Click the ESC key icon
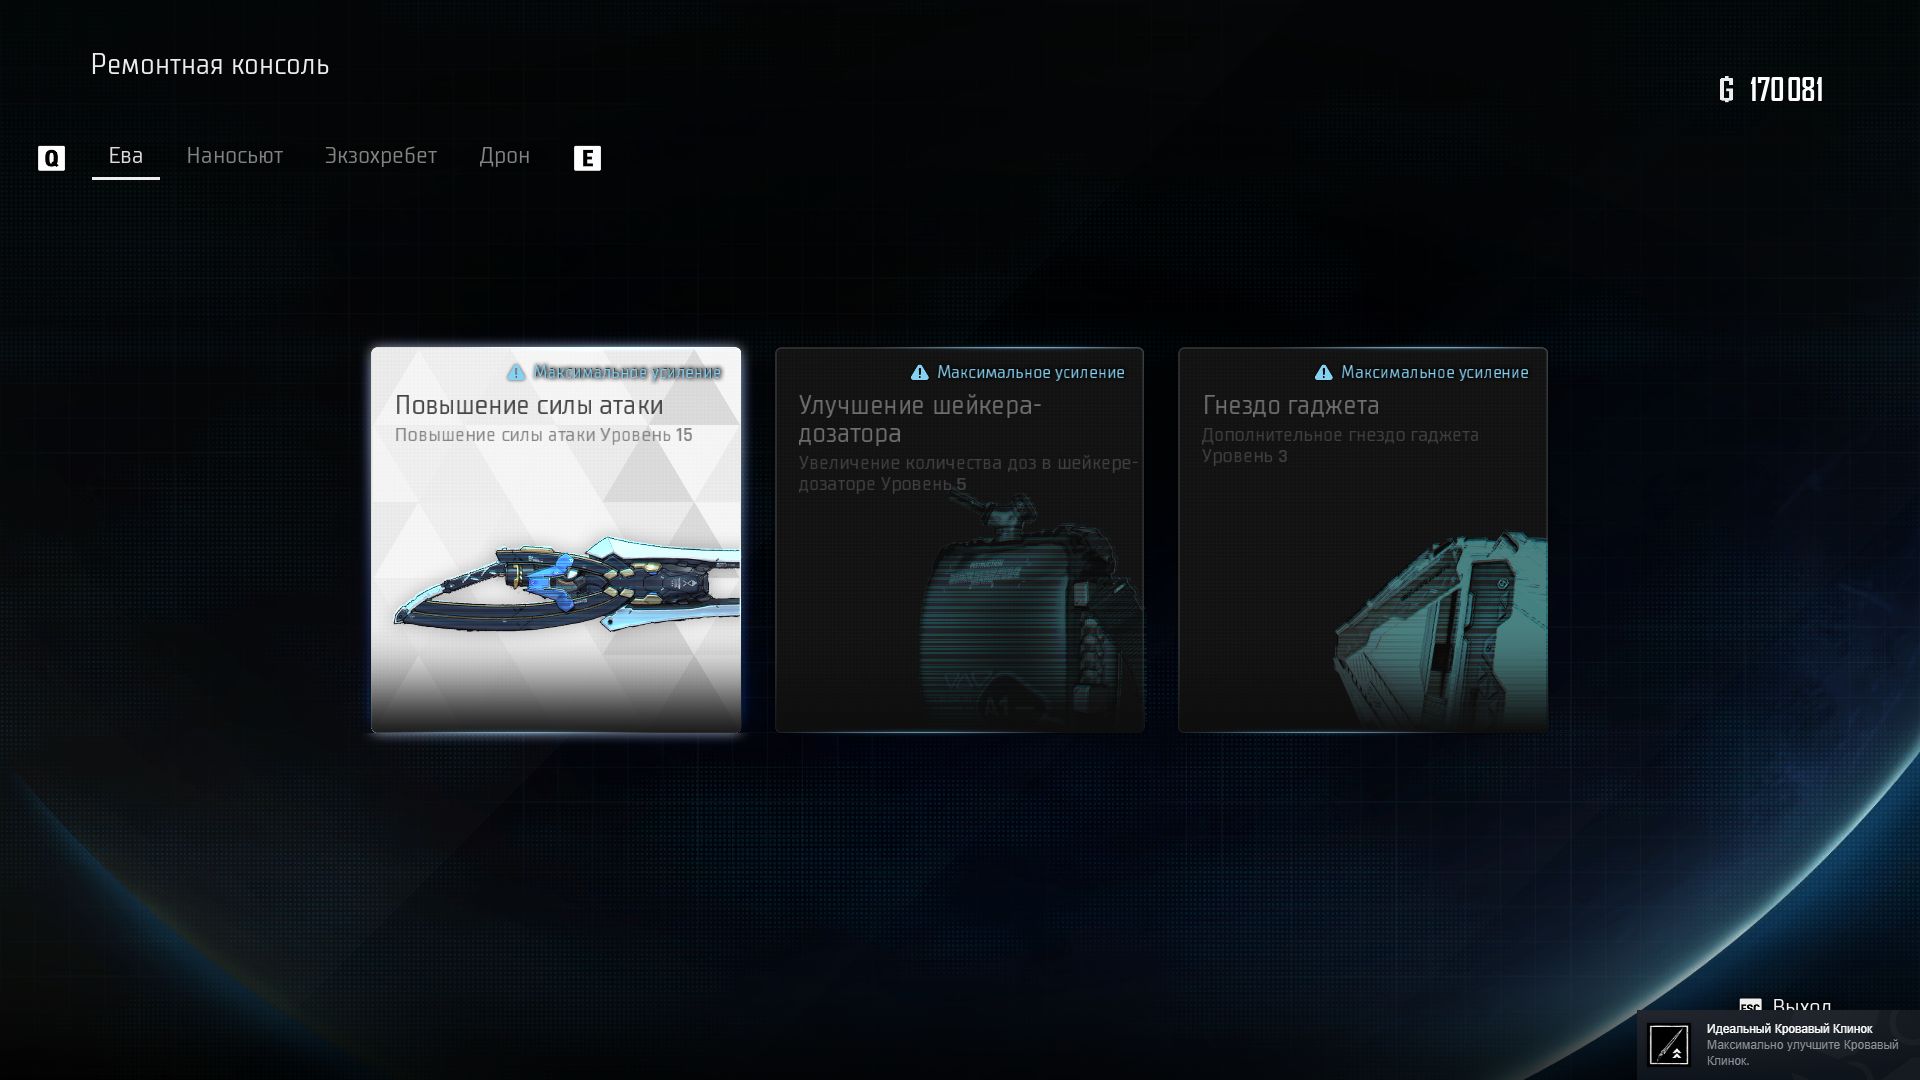The image size is (1920, 1080). point(1750,1005)
